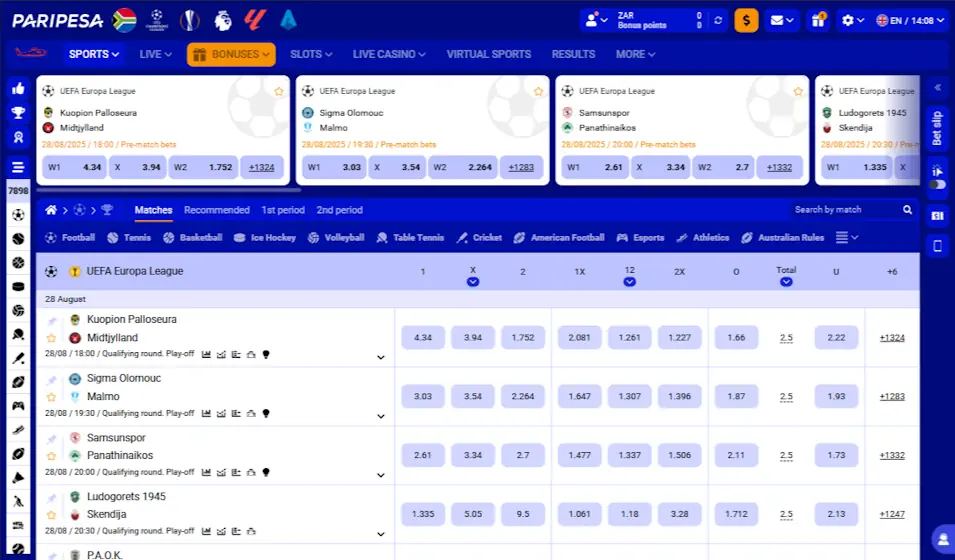Favorite the Sigma Olomouc featured card star
Image resolution: width=955 pixels, height=560 pixels.
click(x=538, y=91)
